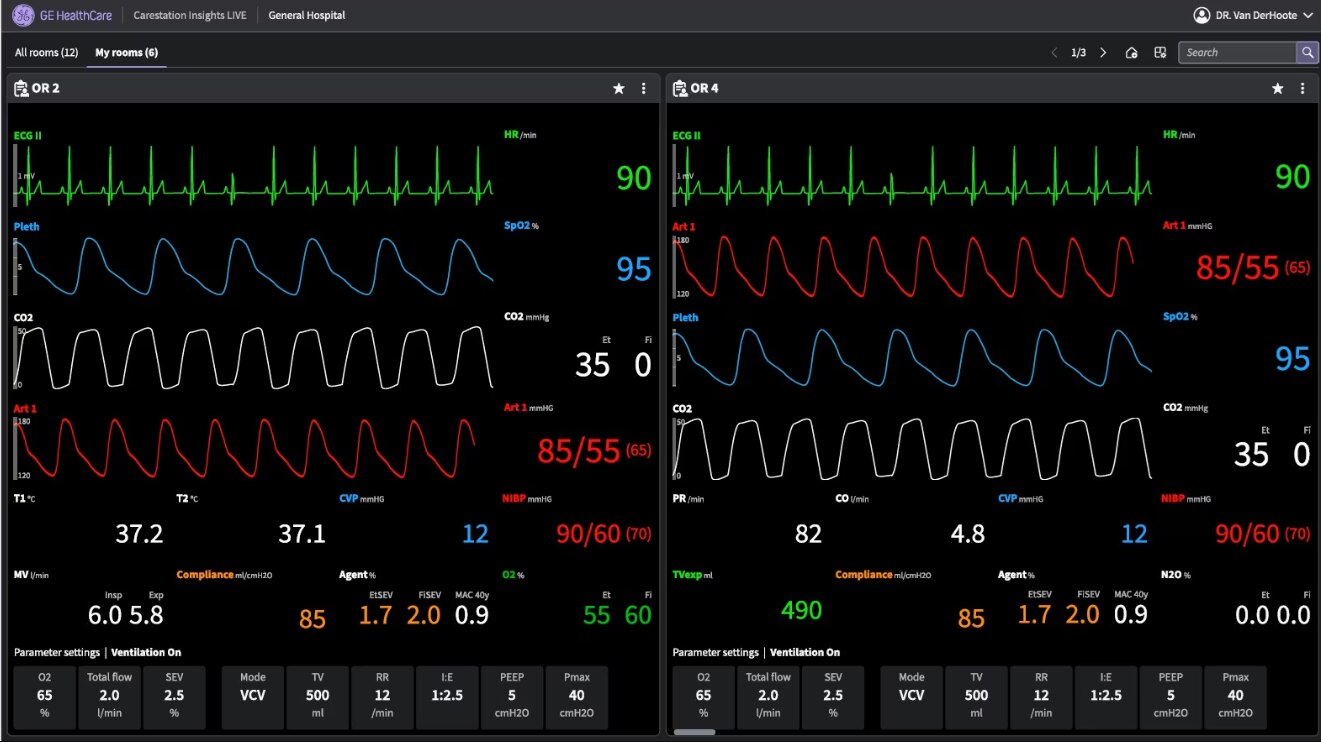
Task: Click the horizontal scrollbar under OR 4
Action: click(x=694, y=732)
